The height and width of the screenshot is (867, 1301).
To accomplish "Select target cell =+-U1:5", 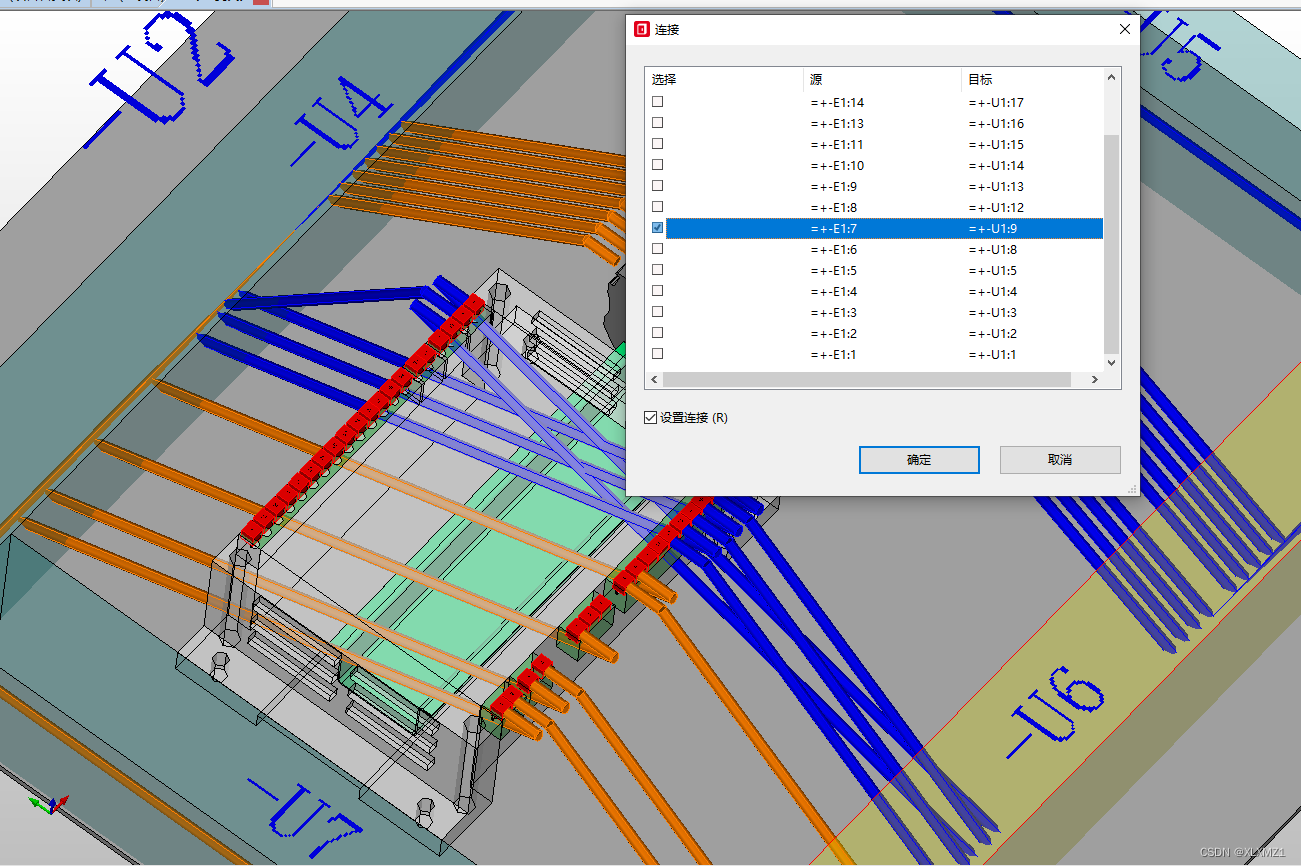I will pos(993,271).
